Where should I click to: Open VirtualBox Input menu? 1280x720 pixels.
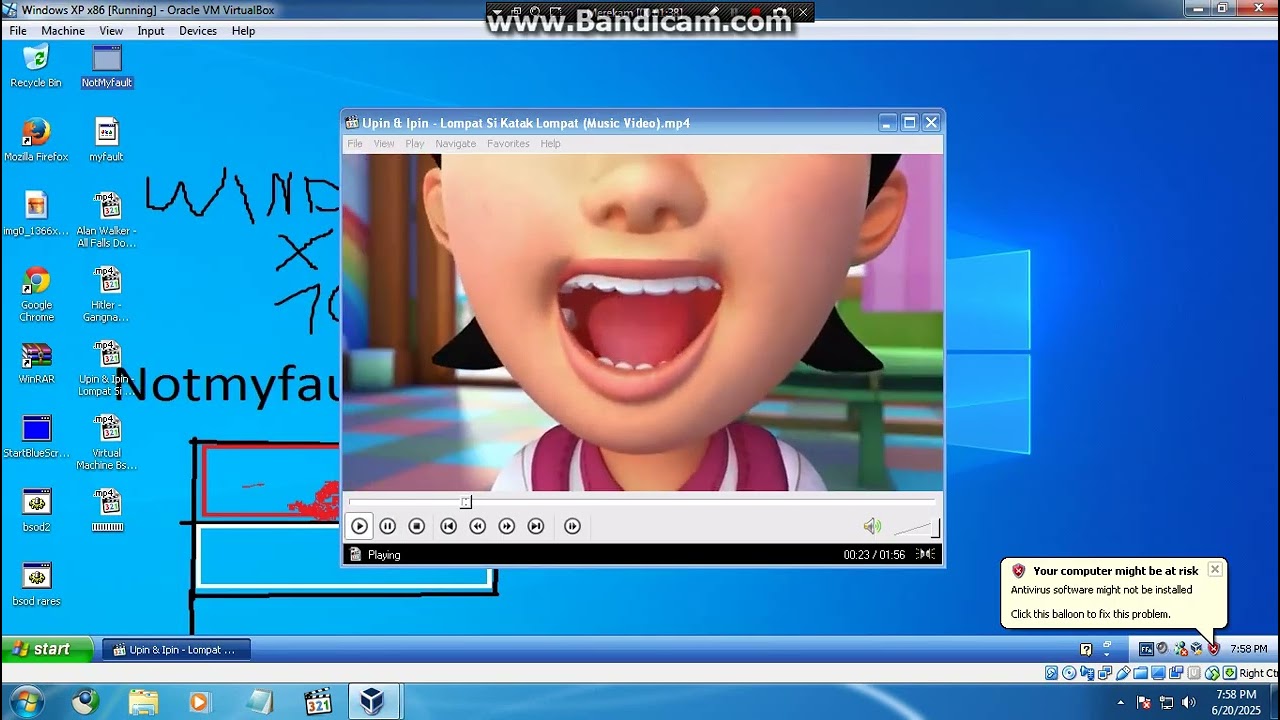click(151, 31)
